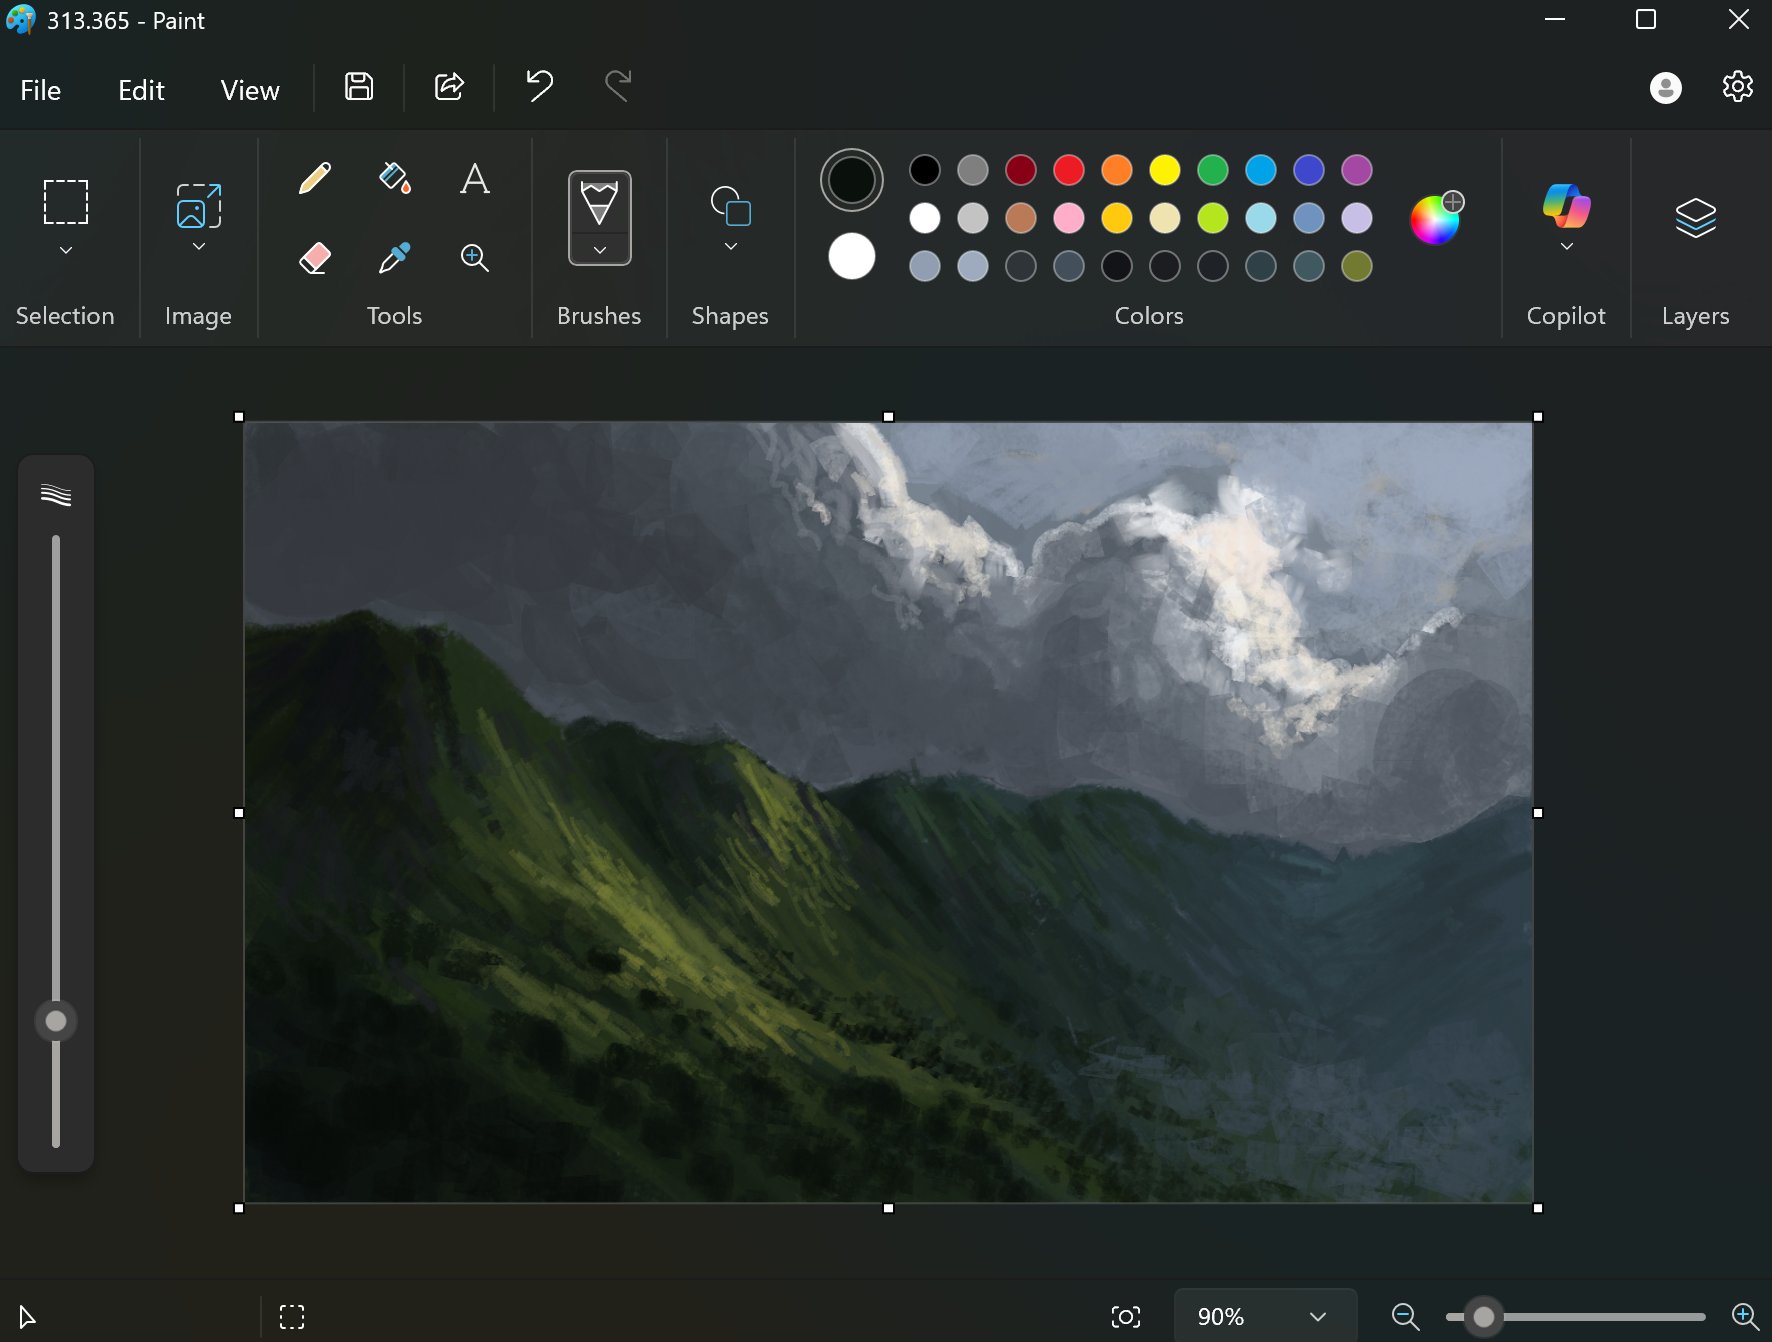
Task: Select the Pencil tool
Action: pos(315,179)
